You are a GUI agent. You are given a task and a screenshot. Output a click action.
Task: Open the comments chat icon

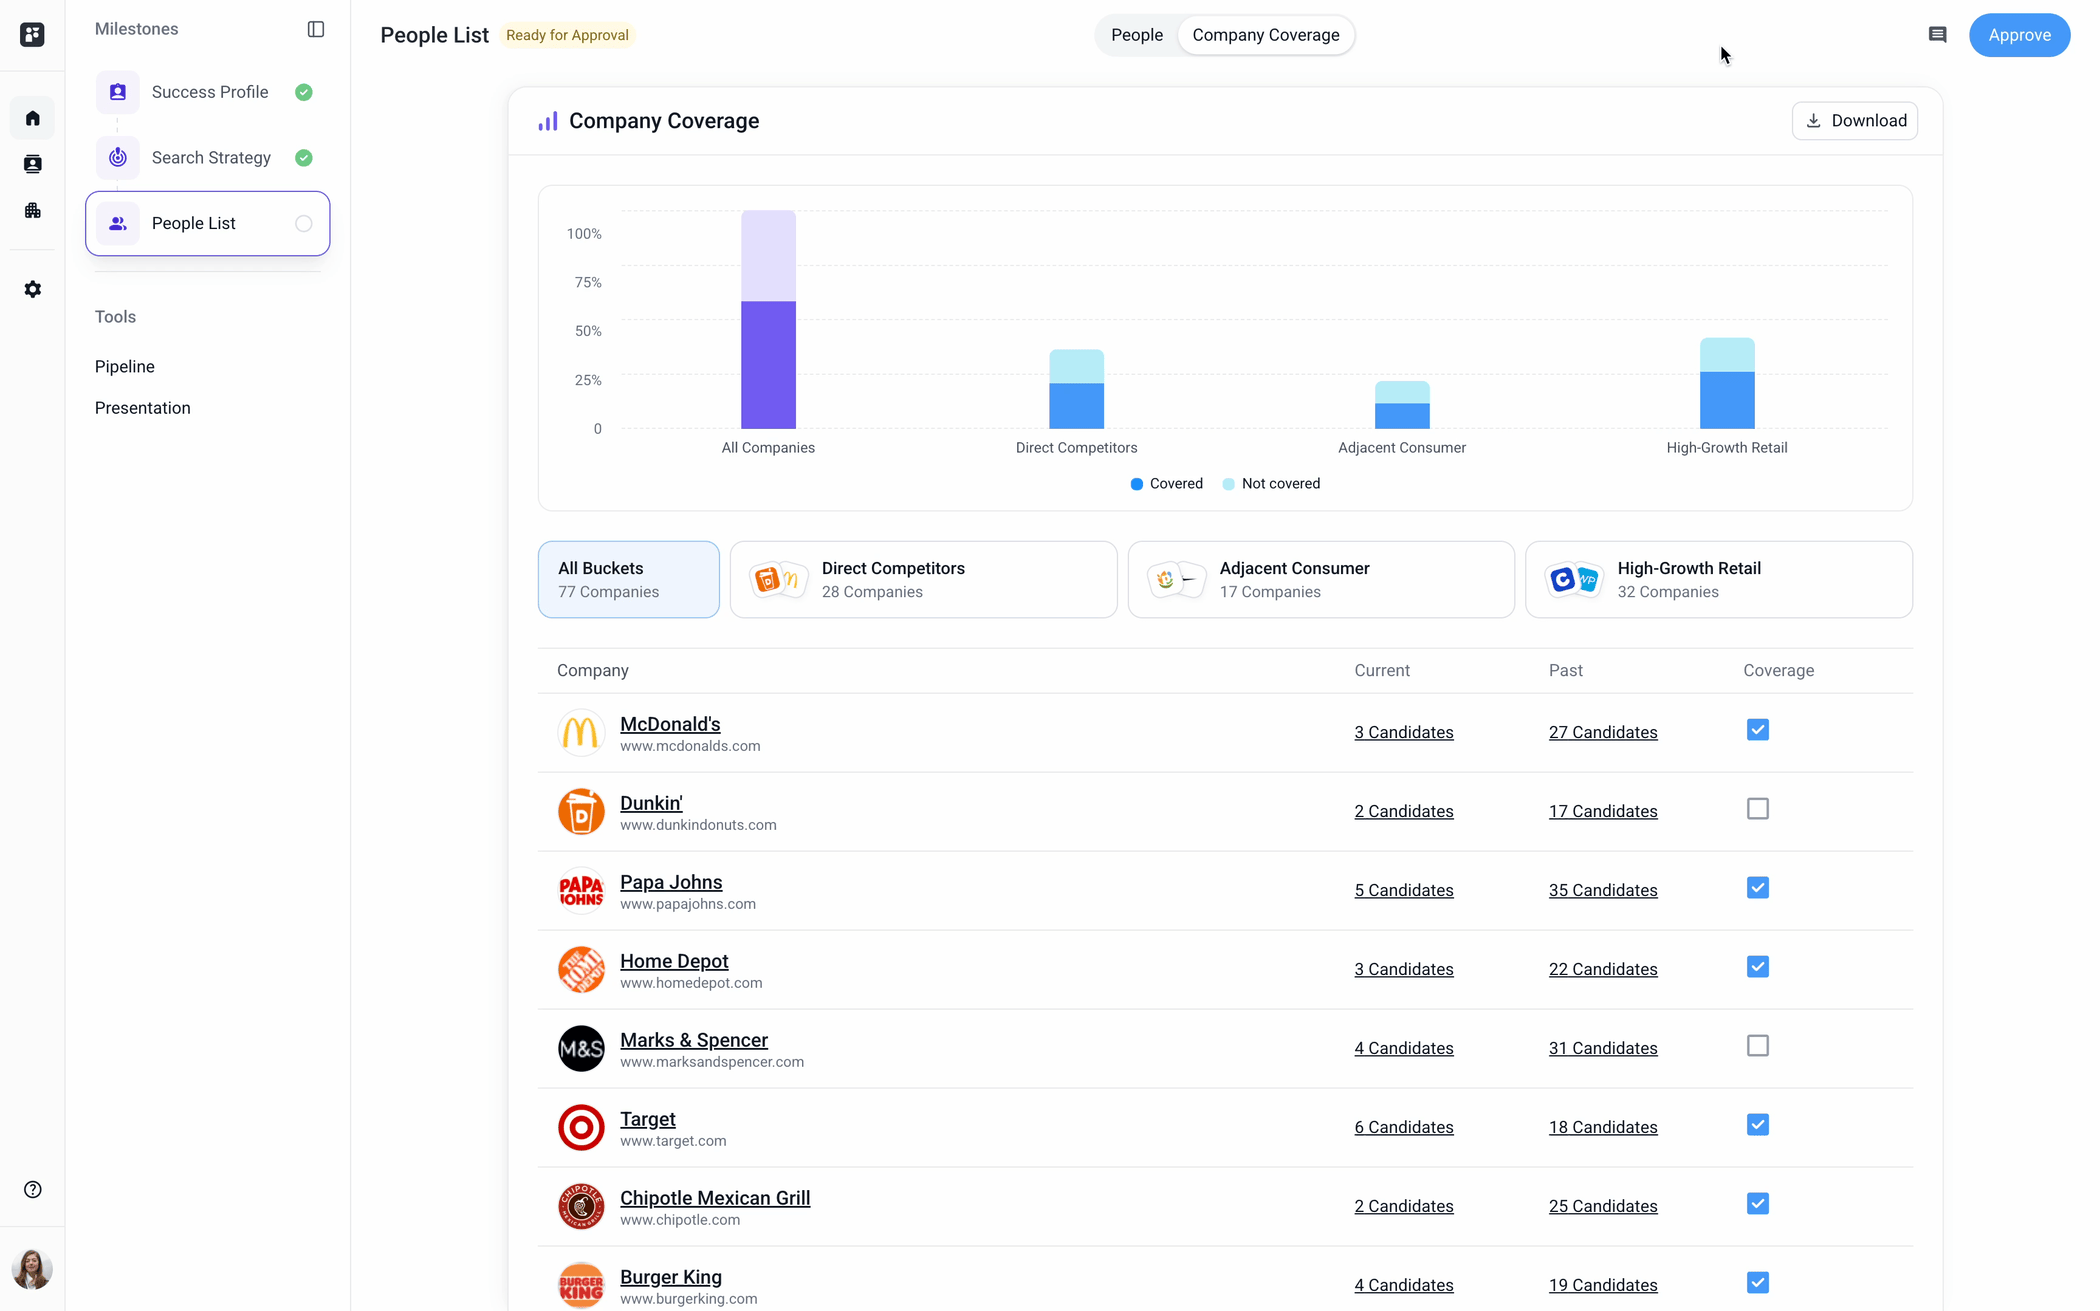1937,35
